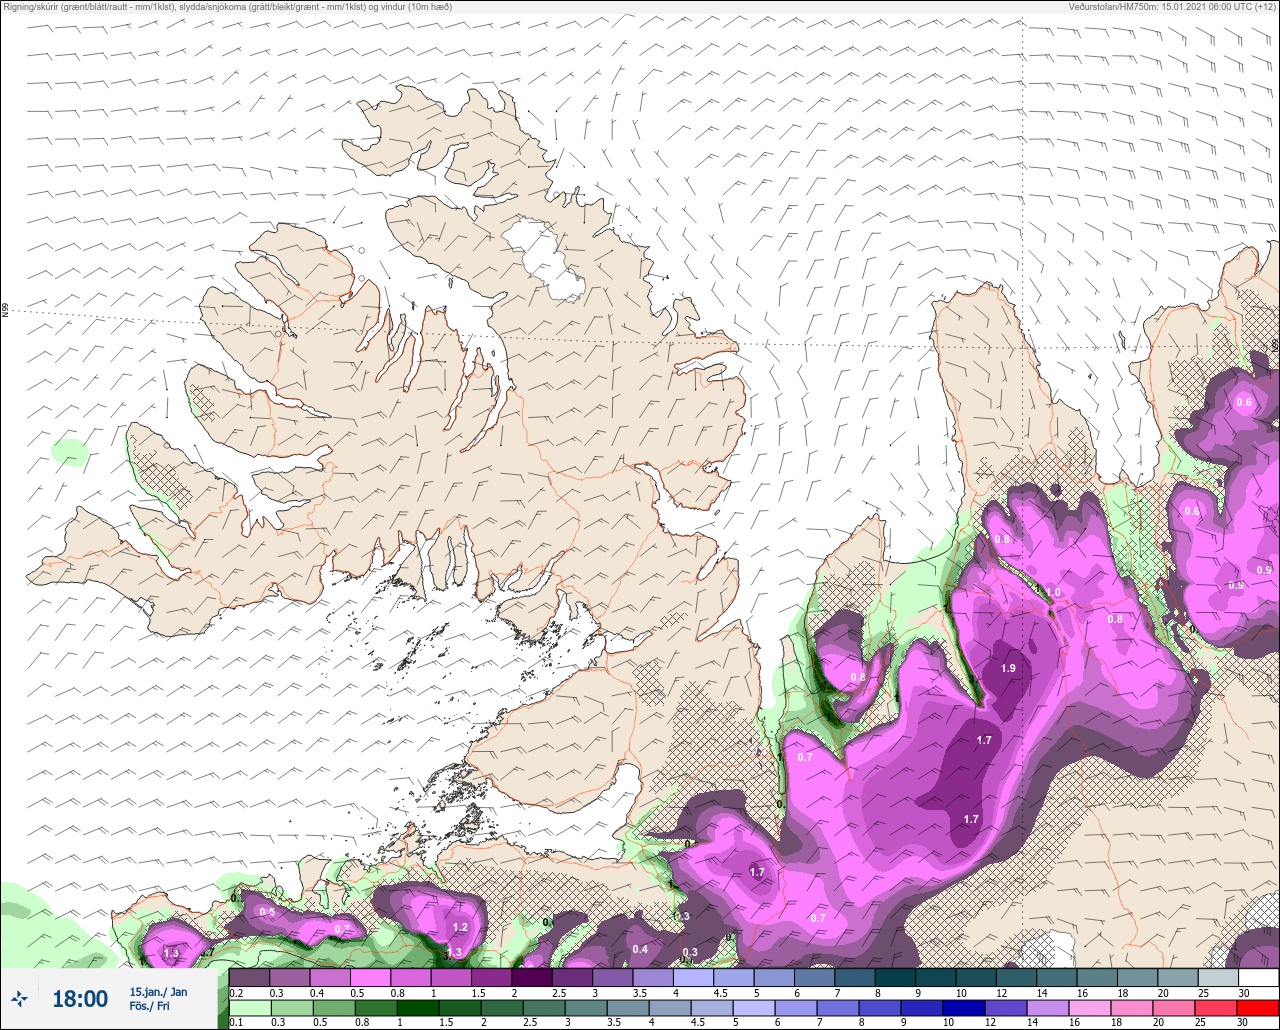Viewport: 1280px width, 1030px height.
Task: Click the 18:00 forecast time label
Action: 80,999
